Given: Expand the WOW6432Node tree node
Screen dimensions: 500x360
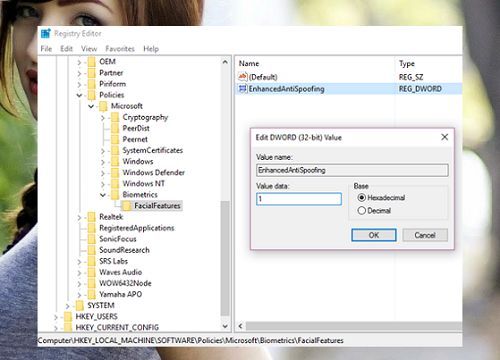Looking at the screenshot, I should (x=79, y=284).
